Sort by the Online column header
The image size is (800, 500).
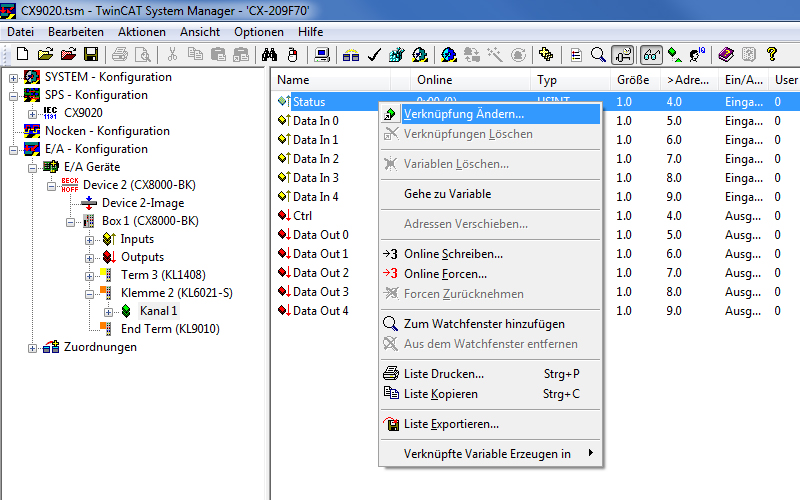tap(470, 80)
